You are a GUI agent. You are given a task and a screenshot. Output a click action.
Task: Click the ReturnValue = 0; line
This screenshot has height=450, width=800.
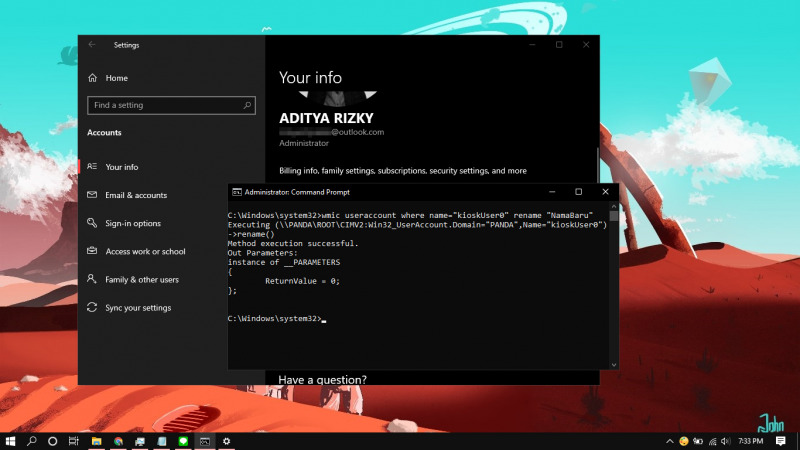click(302, 281)
